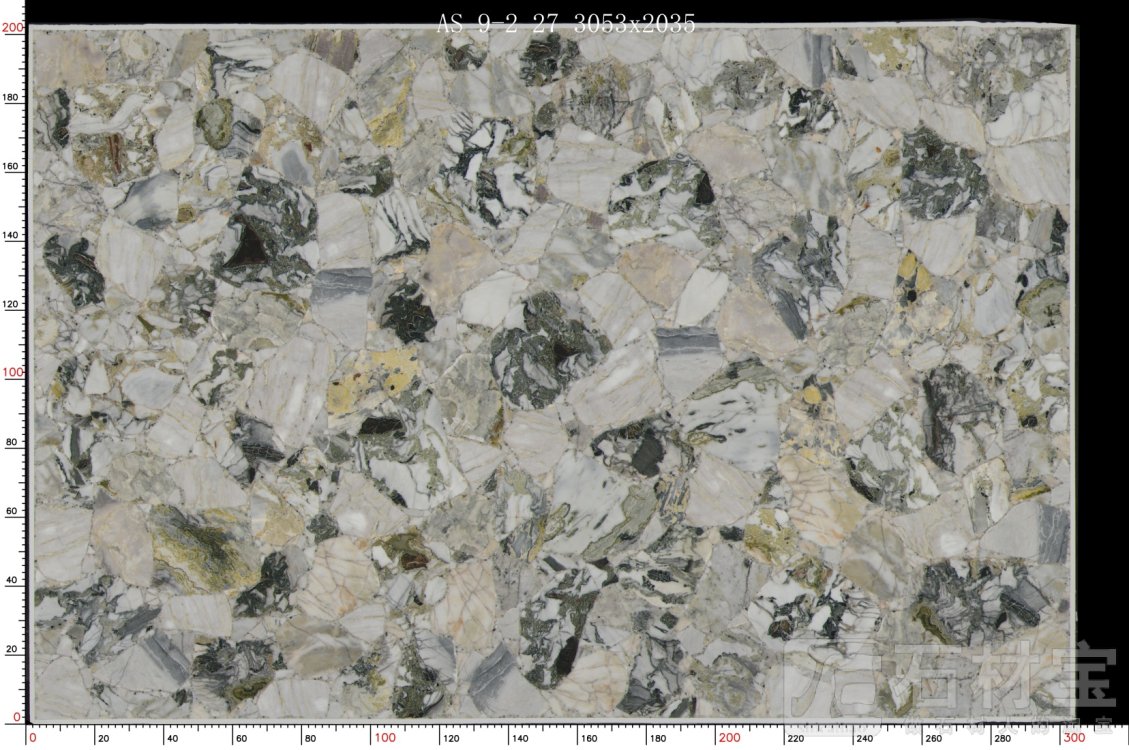Click the 3053x2035 dimension text
The width and height of the screenshot is (1129, 750).
pos(634,23)
